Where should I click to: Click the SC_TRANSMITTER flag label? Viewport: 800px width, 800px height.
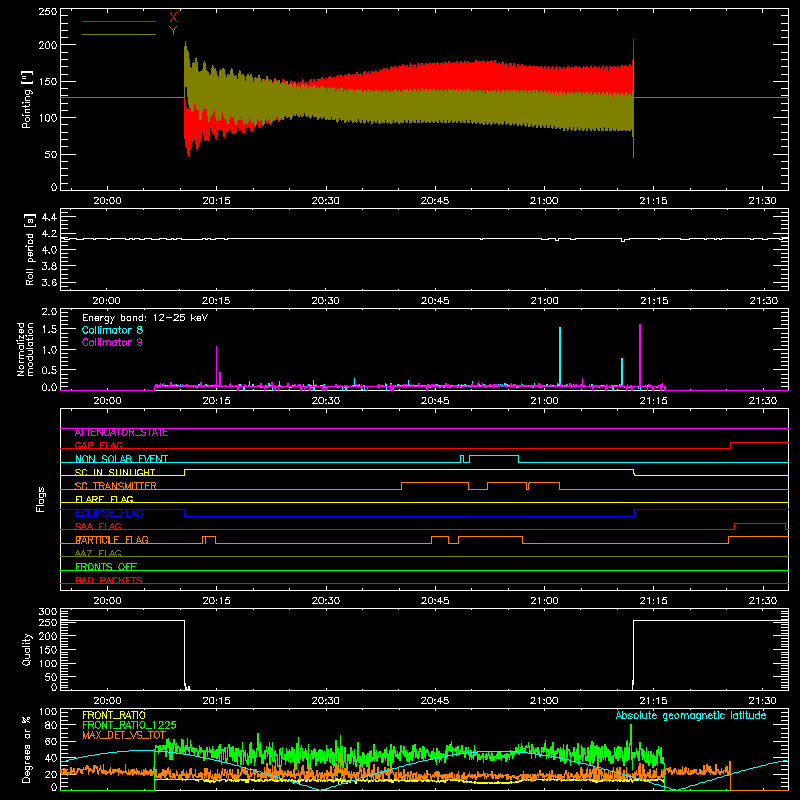pos(115,486)
